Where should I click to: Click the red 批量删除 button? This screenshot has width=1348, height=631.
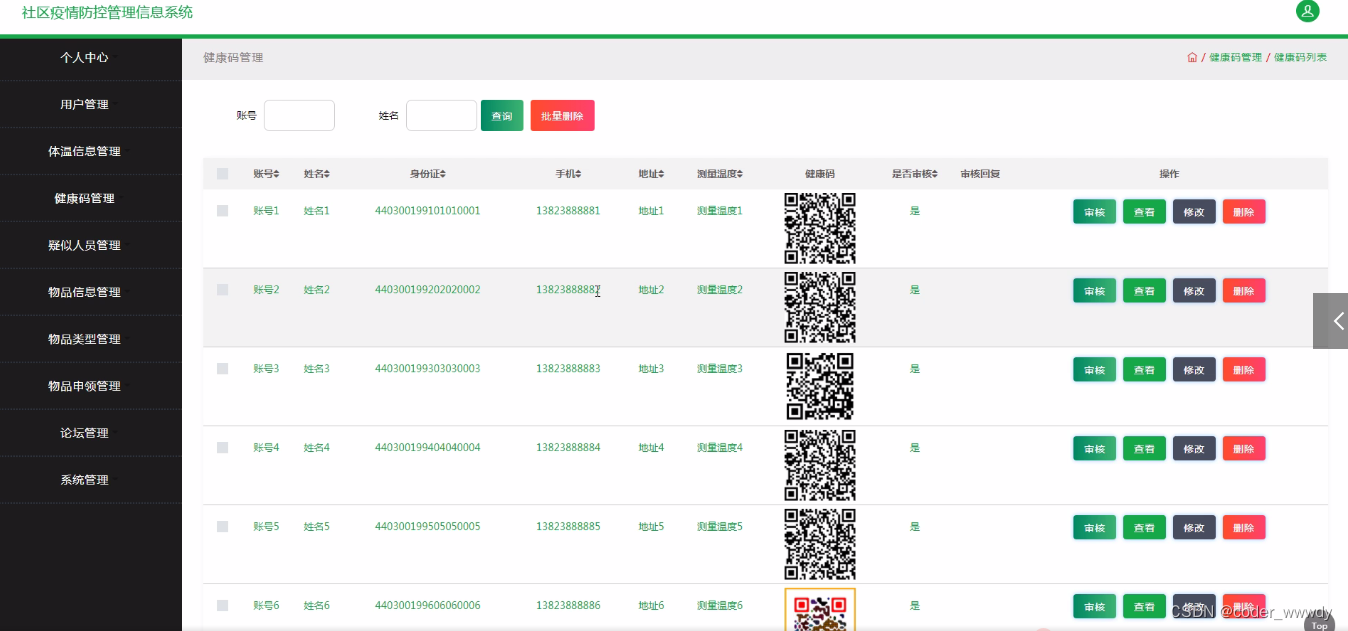(x=562, y=116)
